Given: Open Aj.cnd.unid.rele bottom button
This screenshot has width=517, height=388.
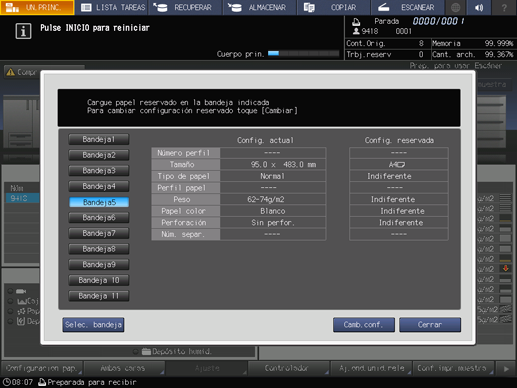Looking at the screenshot, I should pyautogui.click(x=371, y=368).
